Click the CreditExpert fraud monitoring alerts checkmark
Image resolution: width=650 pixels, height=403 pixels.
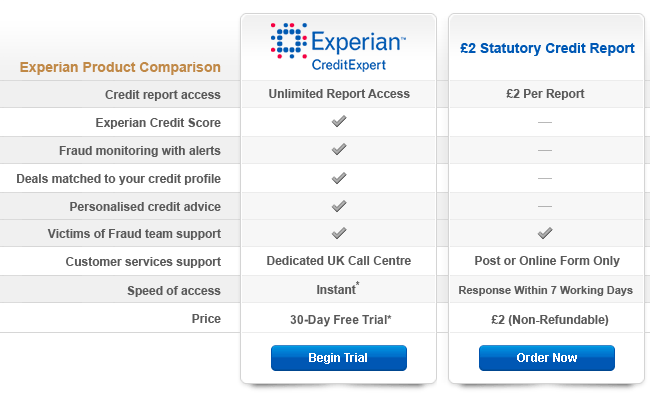click(x=339, y=149)
